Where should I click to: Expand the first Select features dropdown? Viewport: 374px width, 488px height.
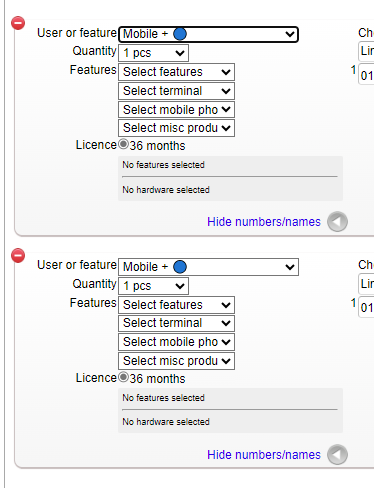pos(176,72)
